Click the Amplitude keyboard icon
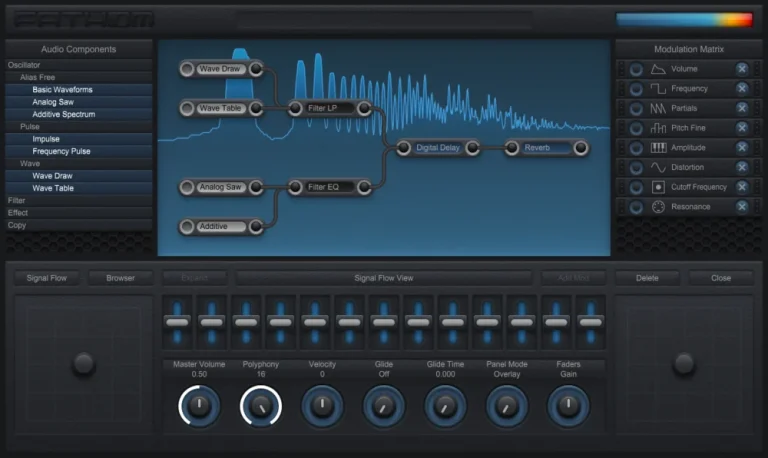This screenshot has height=458, width=768. (658, 147)
